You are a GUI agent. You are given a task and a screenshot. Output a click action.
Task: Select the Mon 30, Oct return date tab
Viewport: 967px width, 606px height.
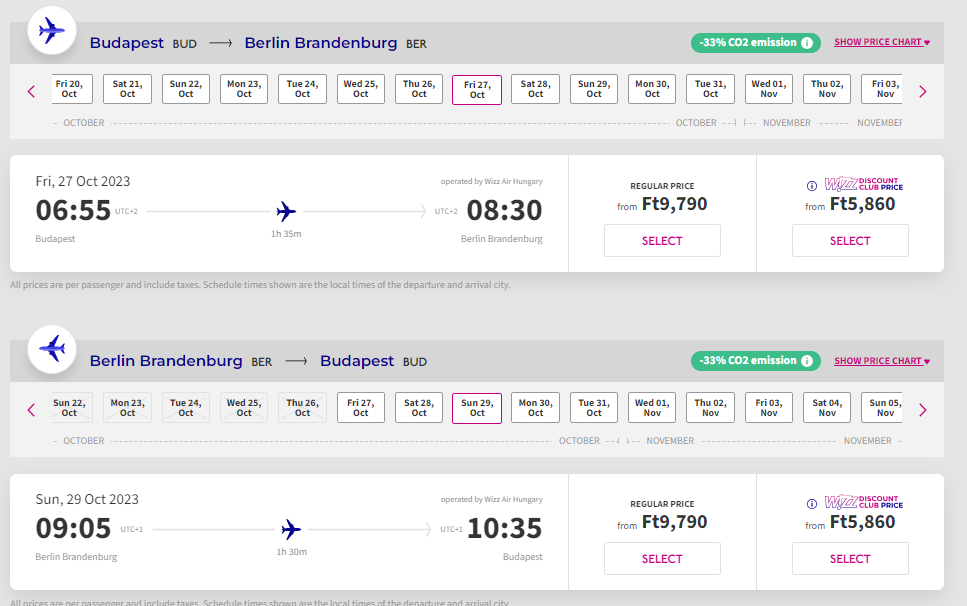[535, 407]
